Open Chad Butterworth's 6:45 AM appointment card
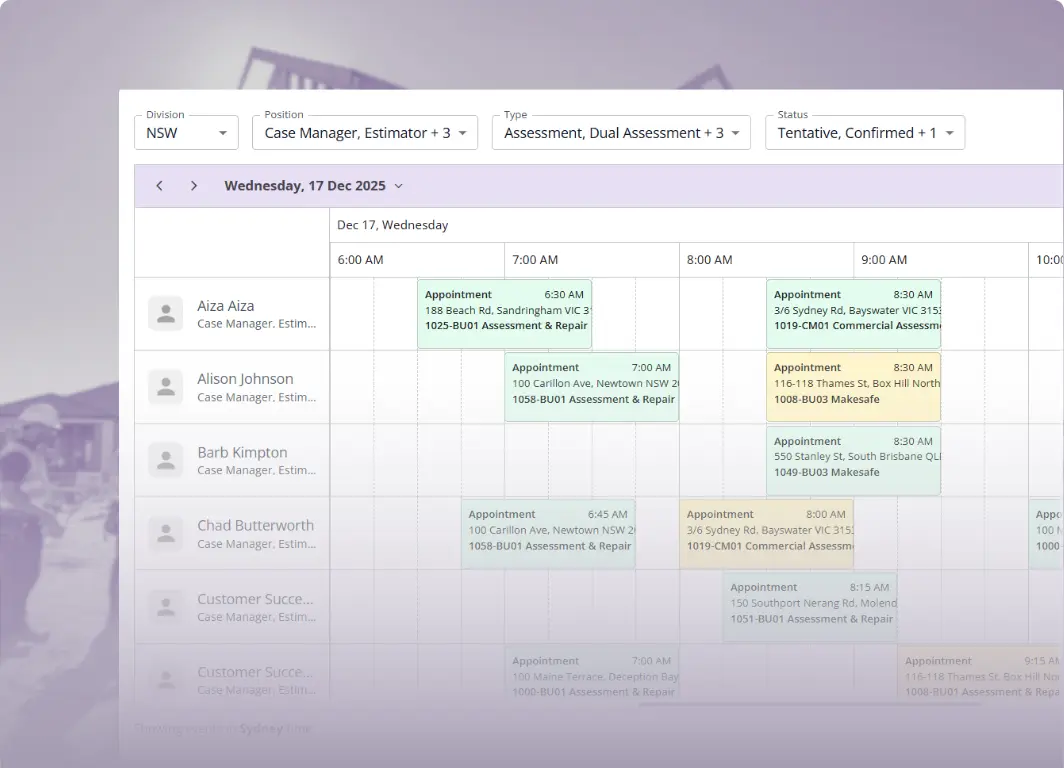 (548, 532)
